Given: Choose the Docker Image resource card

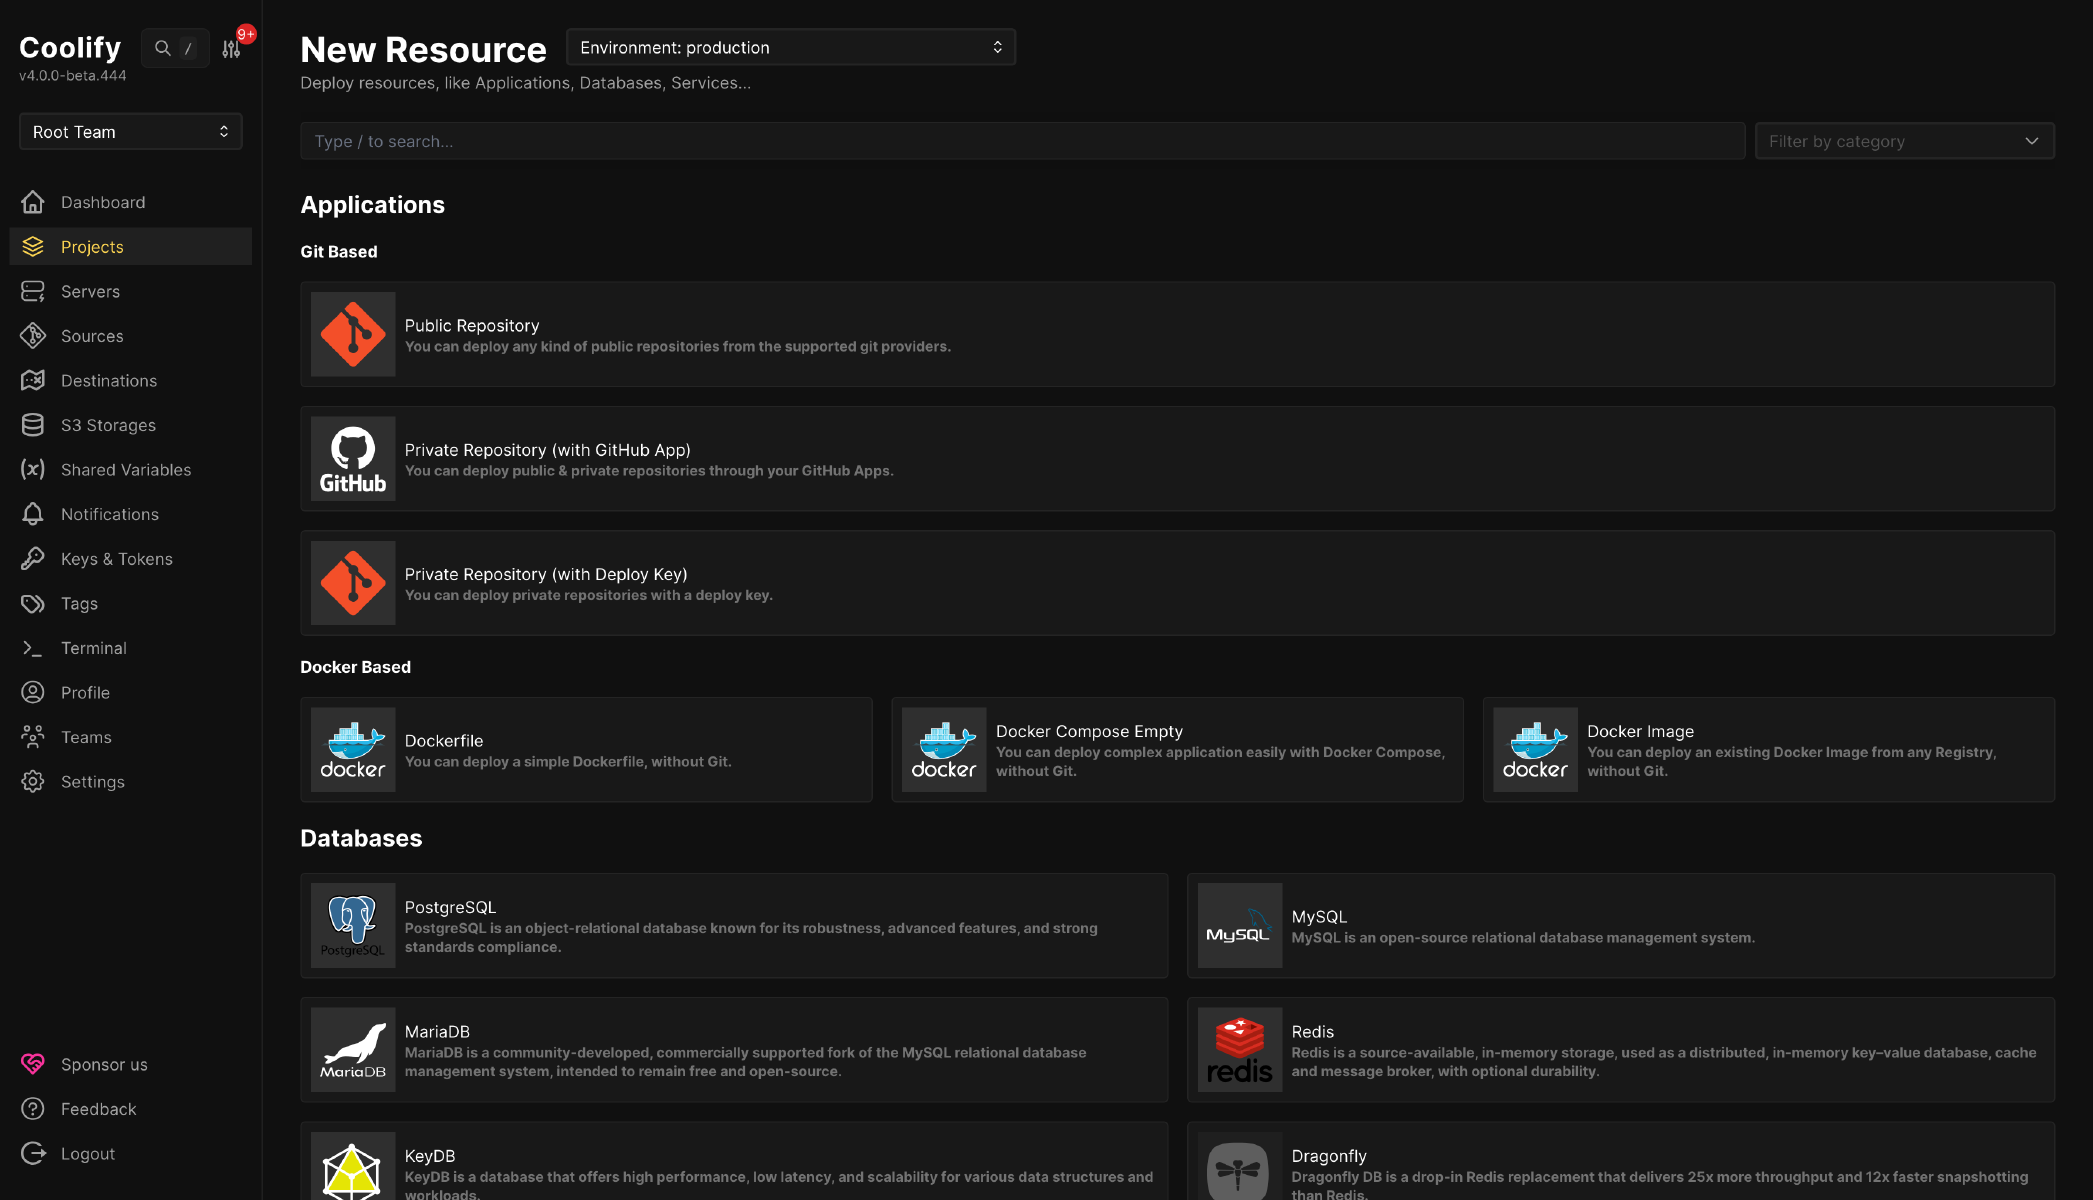Looking at the screenshot, I should click(x=1767, y=750).
